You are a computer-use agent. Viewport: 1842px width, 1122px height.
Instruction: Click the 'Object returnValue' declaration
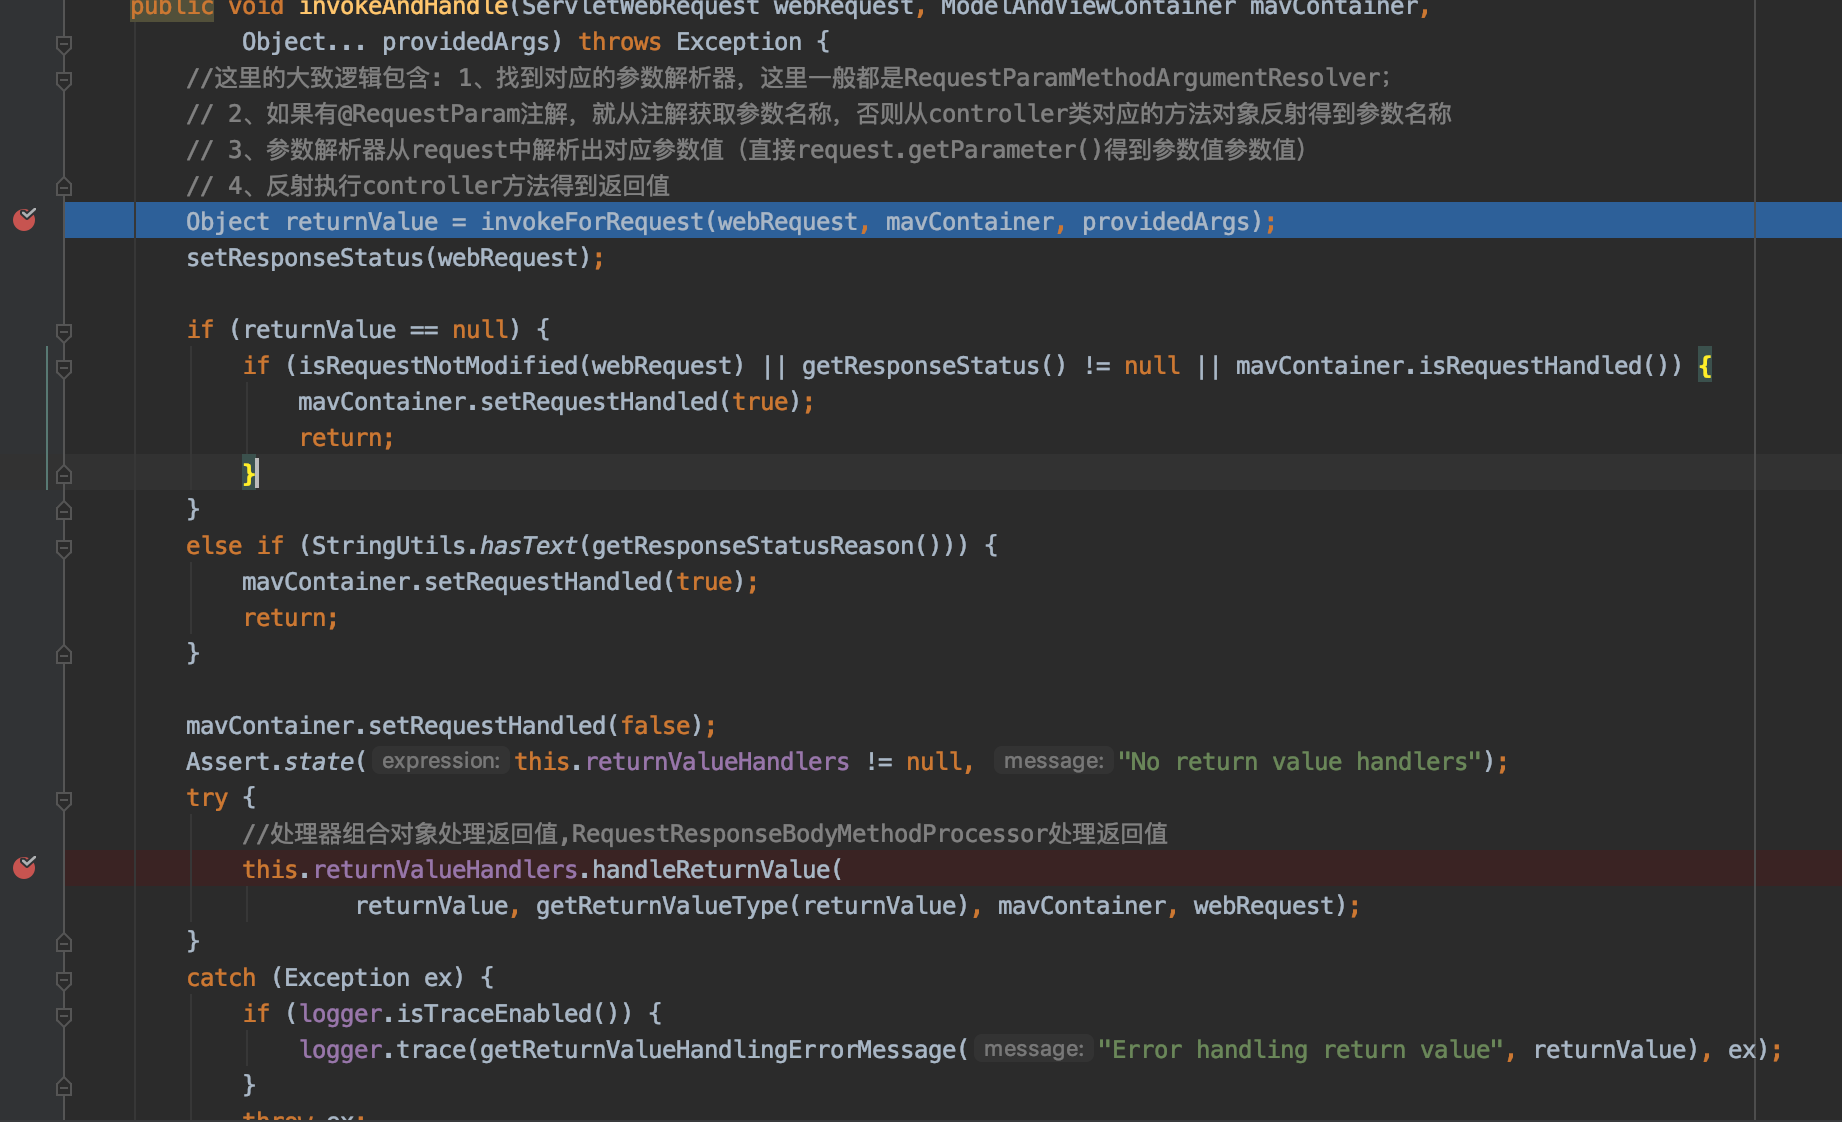coord(312,222)
